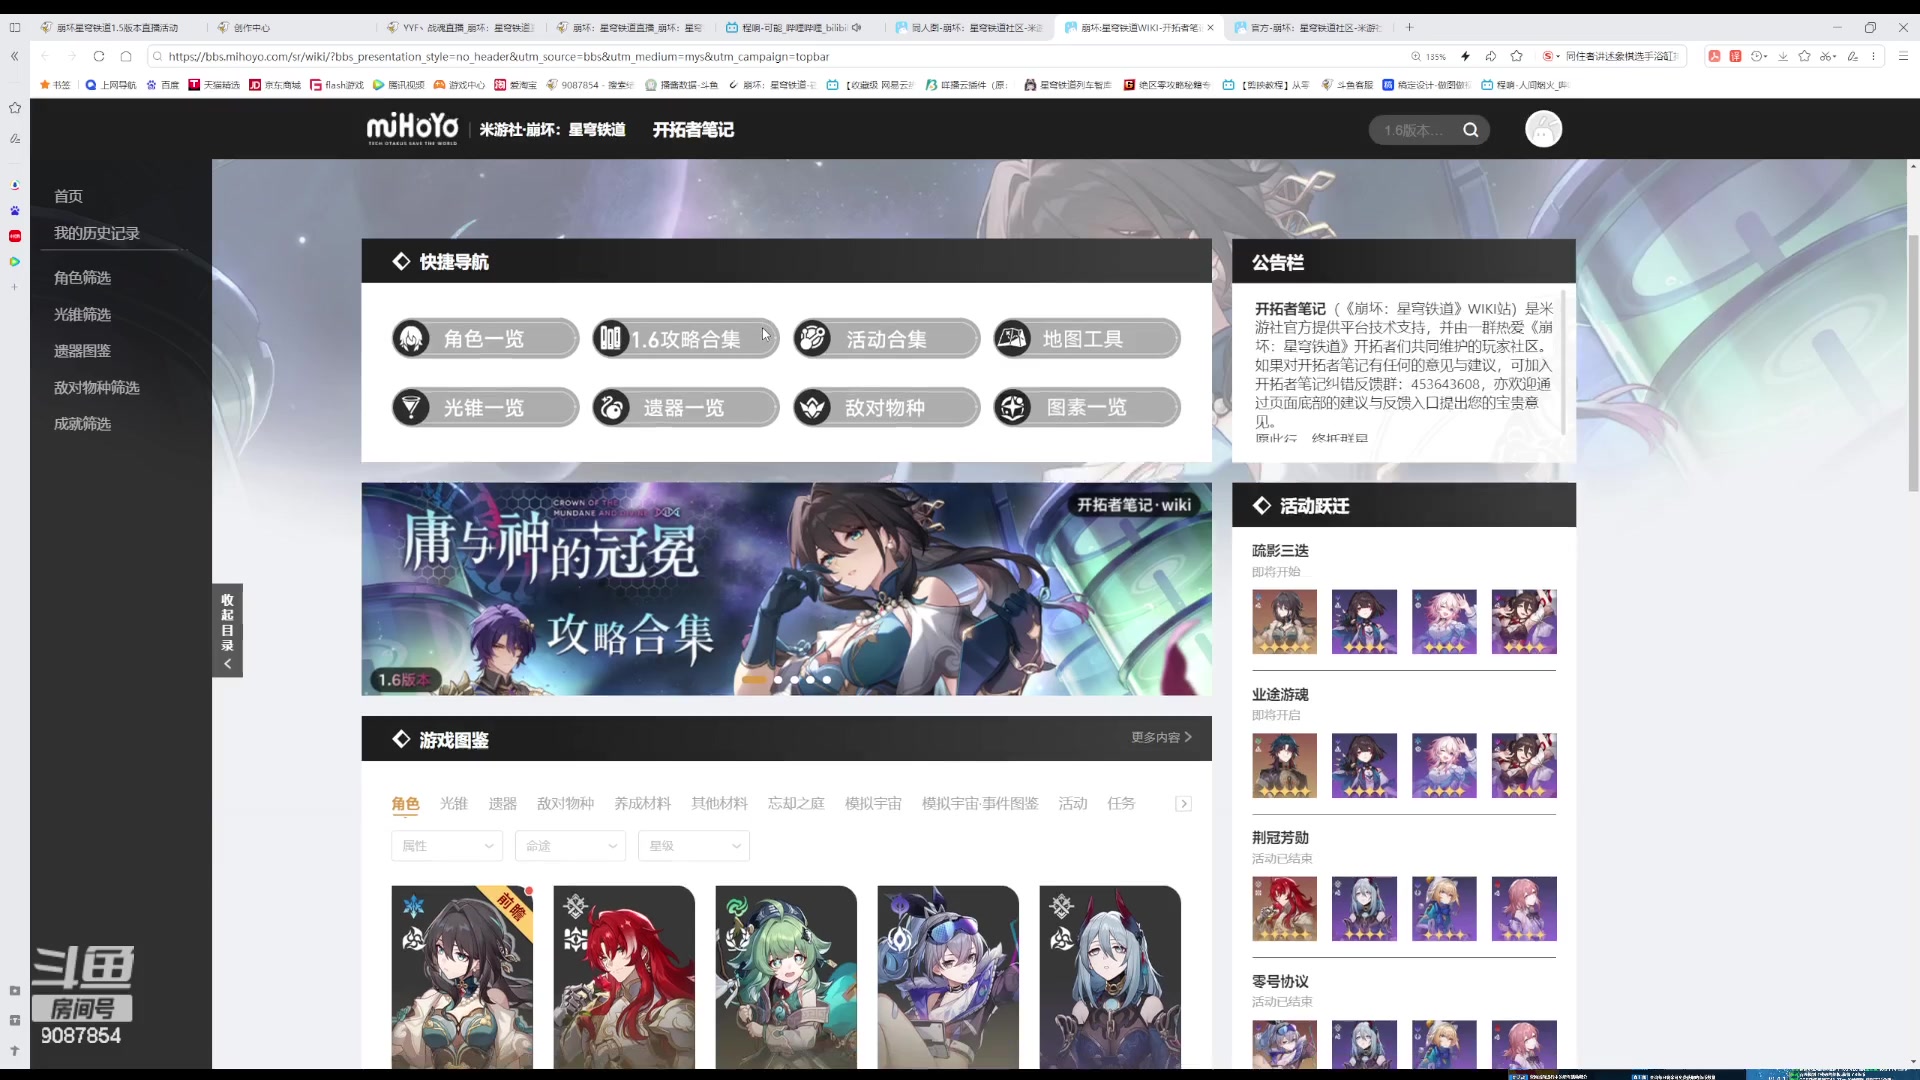
Task: Click browser sidebar favorites star icon
Action: point(15,107)
